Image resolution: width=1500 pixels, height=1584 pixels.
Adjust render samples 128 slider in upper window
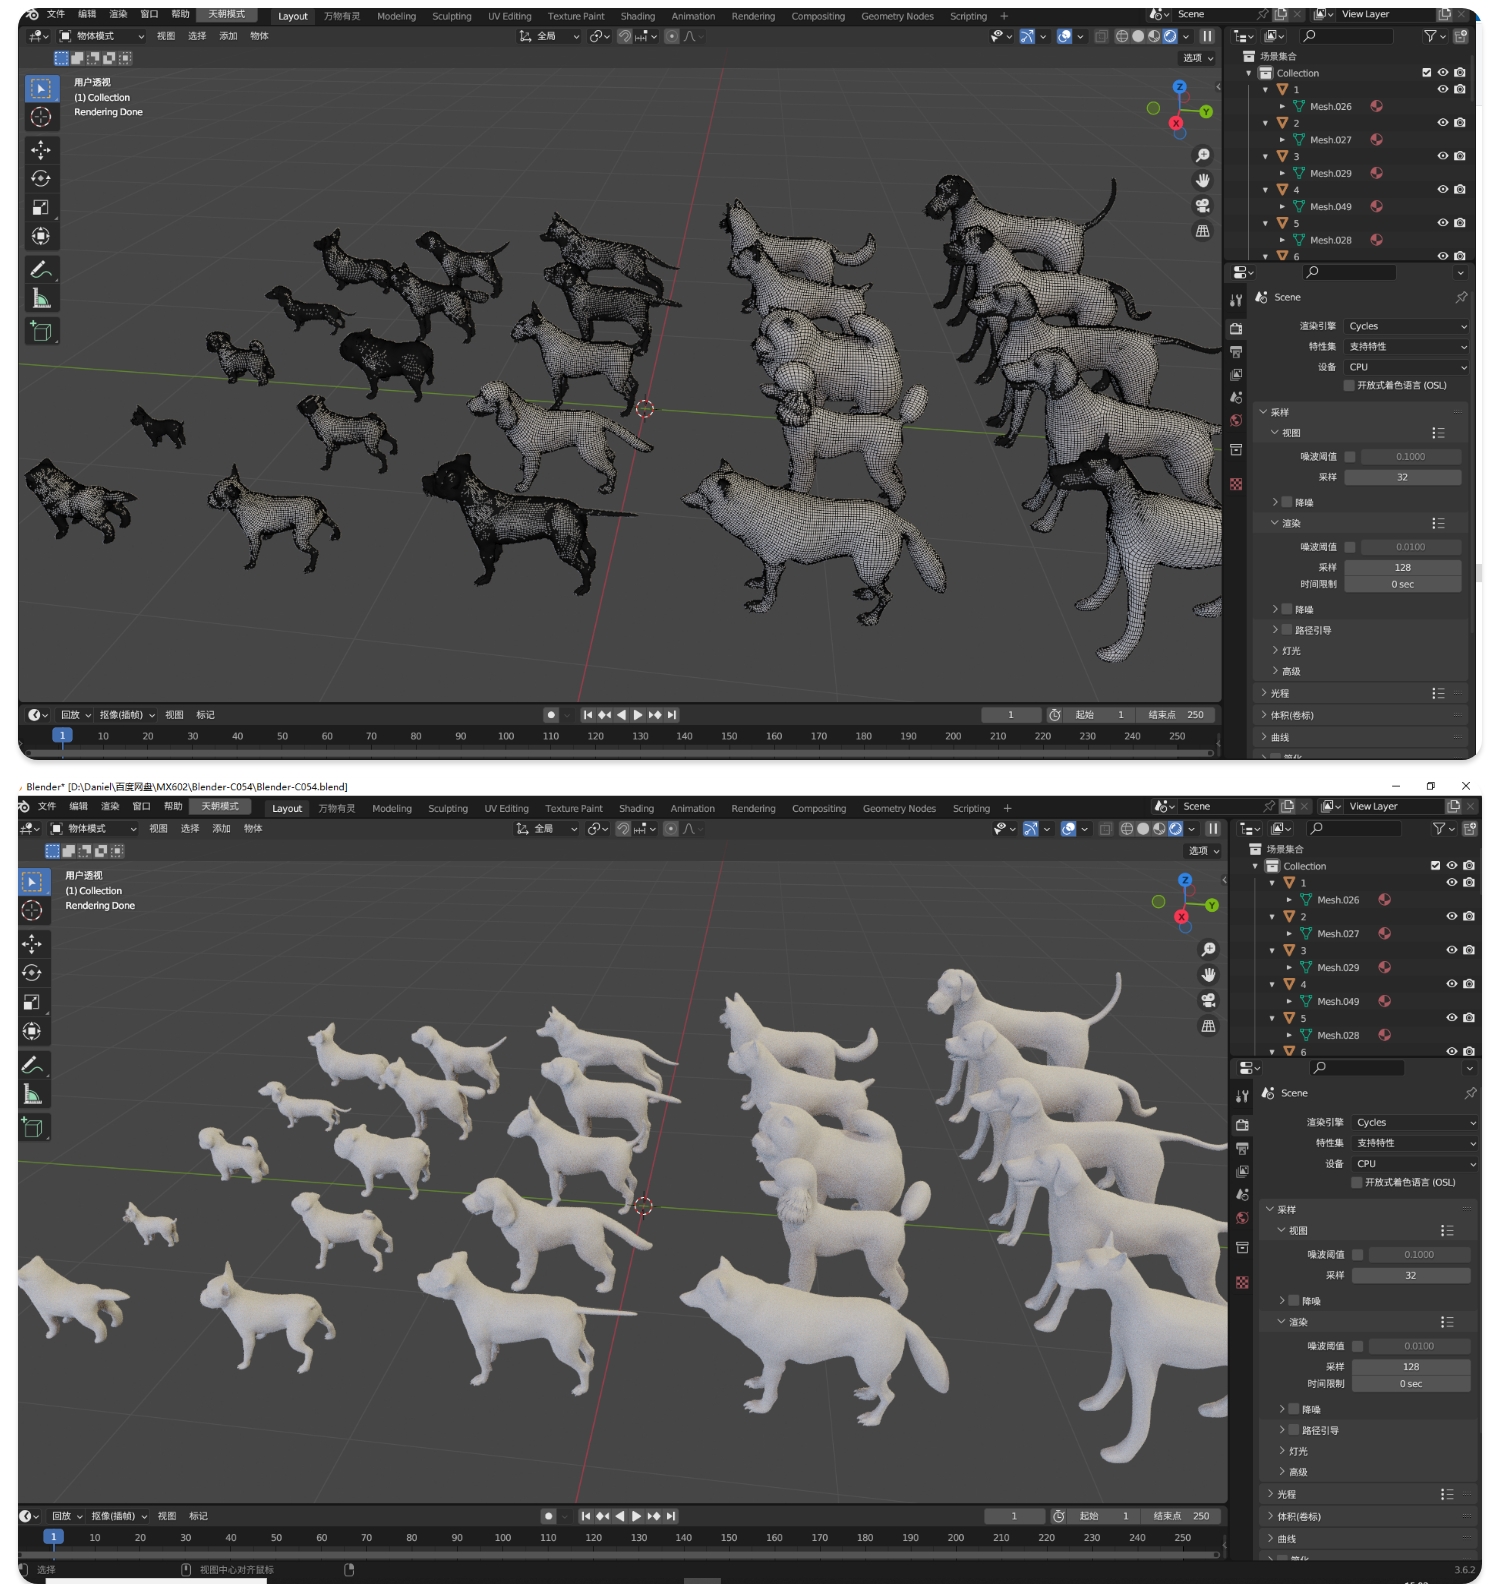(1402, 567)
